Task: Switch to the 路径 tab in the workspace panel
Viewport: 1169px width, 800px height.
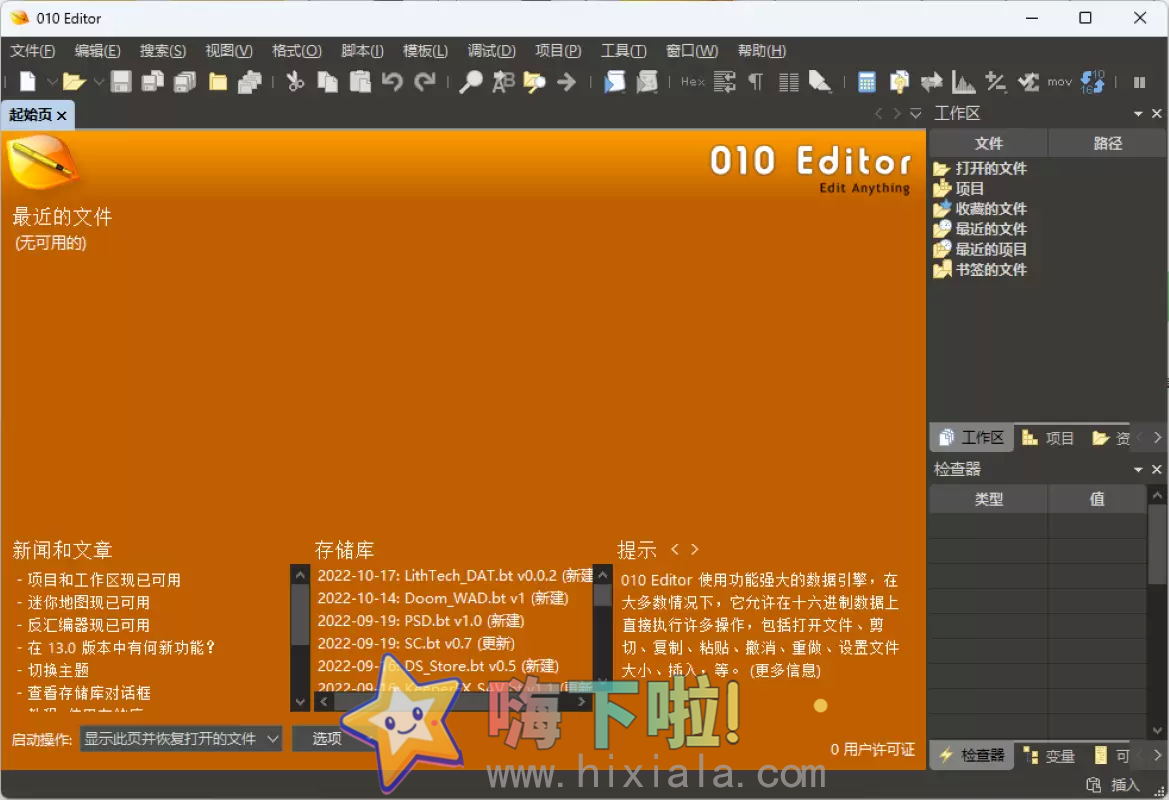Action: [1106, 143]
